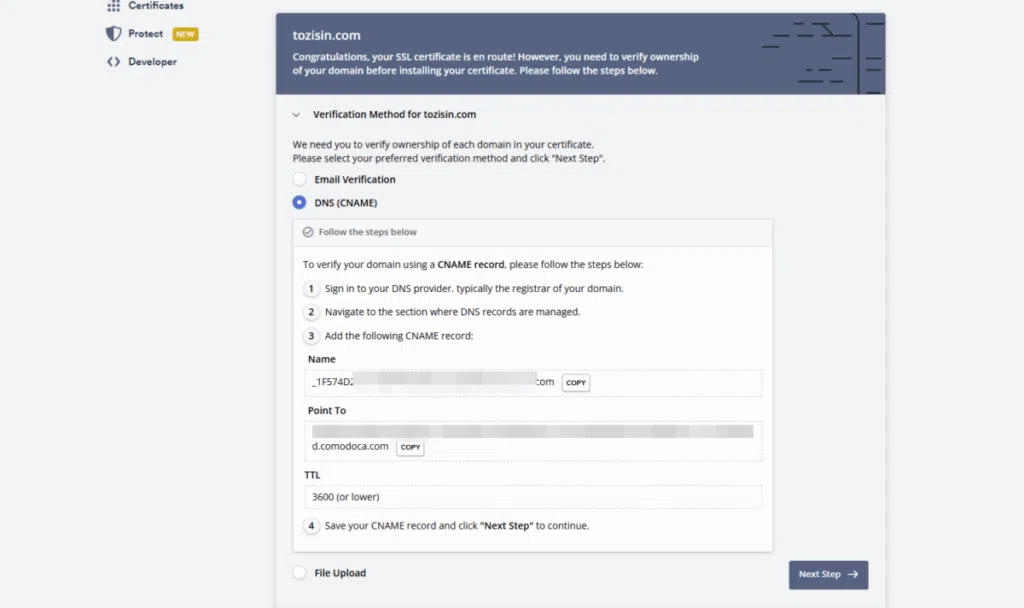Select the Email Verification radio option
This screenshot has height=608, width=1024.
[299, 180]
